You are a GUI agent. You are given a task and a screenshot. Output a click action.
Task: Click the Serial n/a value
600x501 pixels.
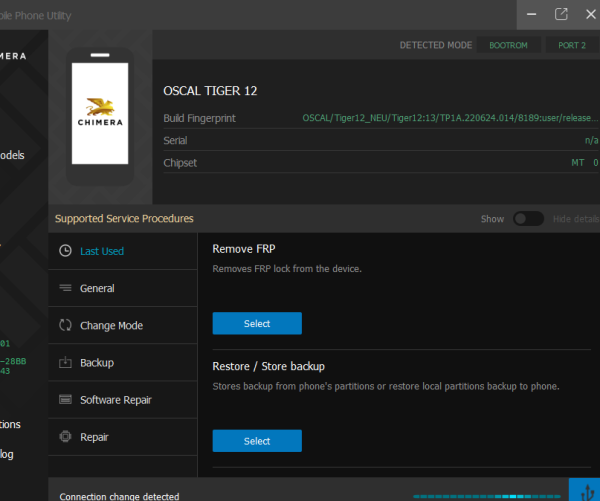[591, 140]
